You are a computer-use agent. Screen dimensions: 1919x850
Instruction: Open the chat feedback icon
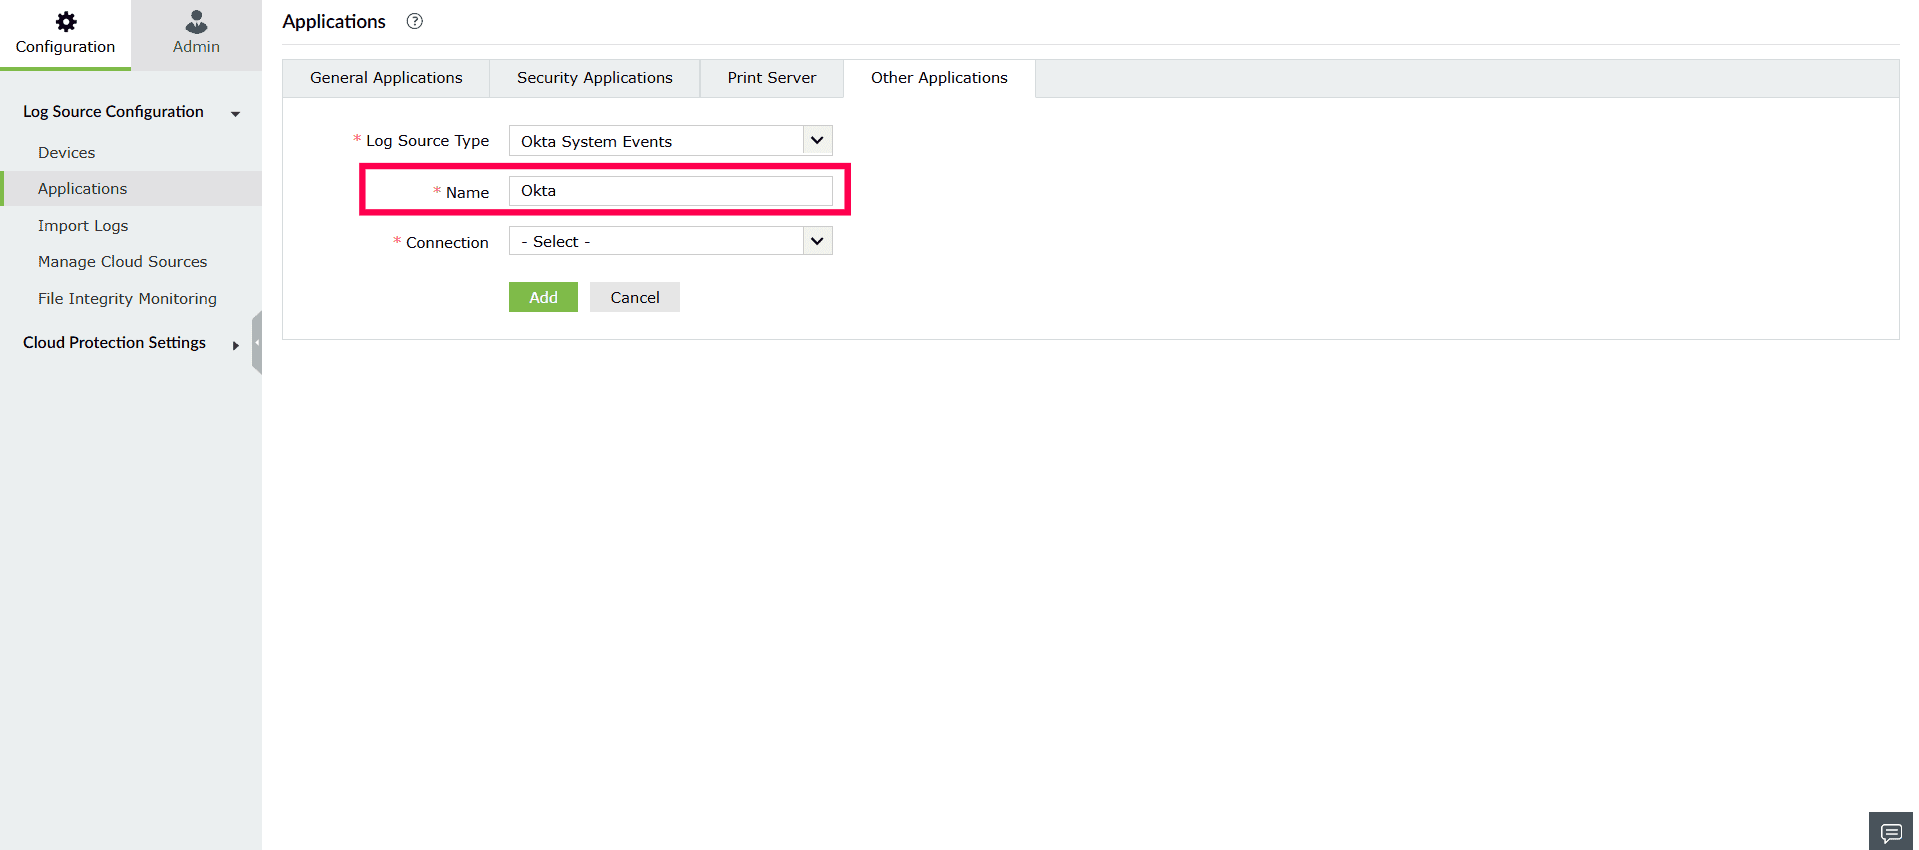coord(1891,832)
